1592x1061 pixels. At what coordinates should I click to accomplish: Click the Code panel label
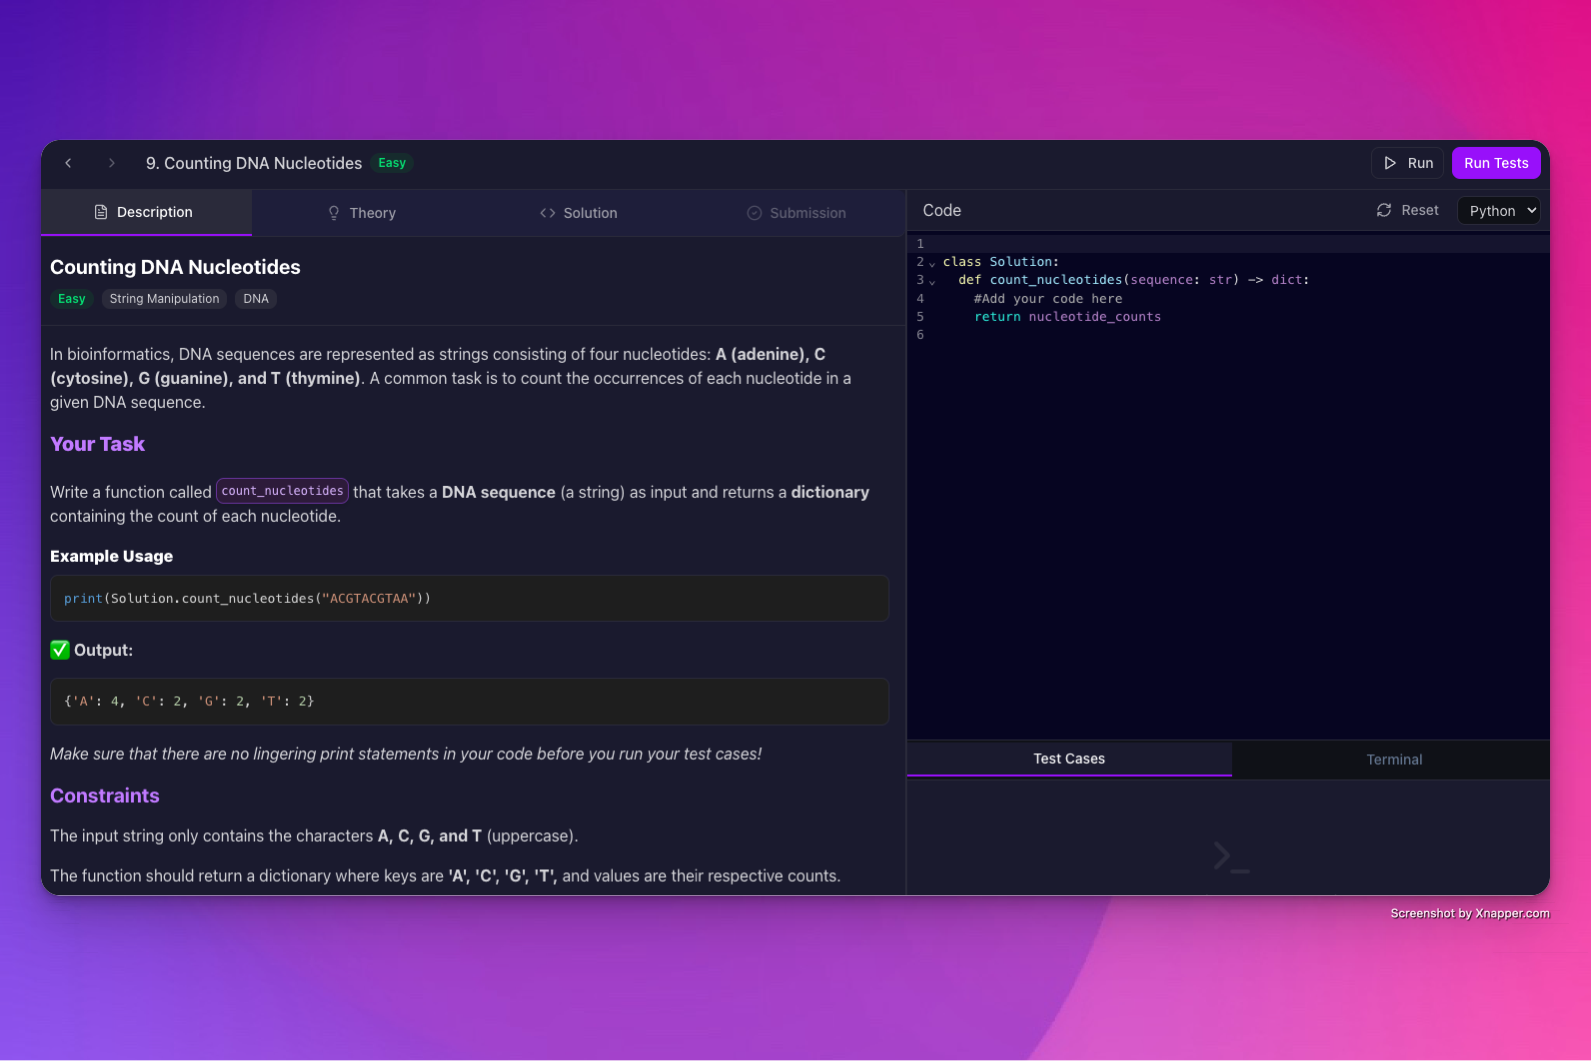pyautogui.click(x=942, y=210)
